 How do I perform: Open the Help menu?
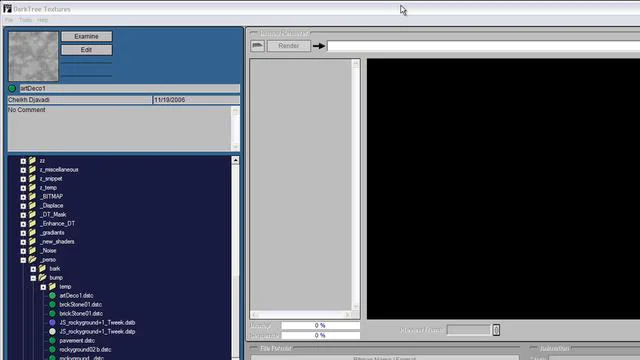(x=42, y=20)
